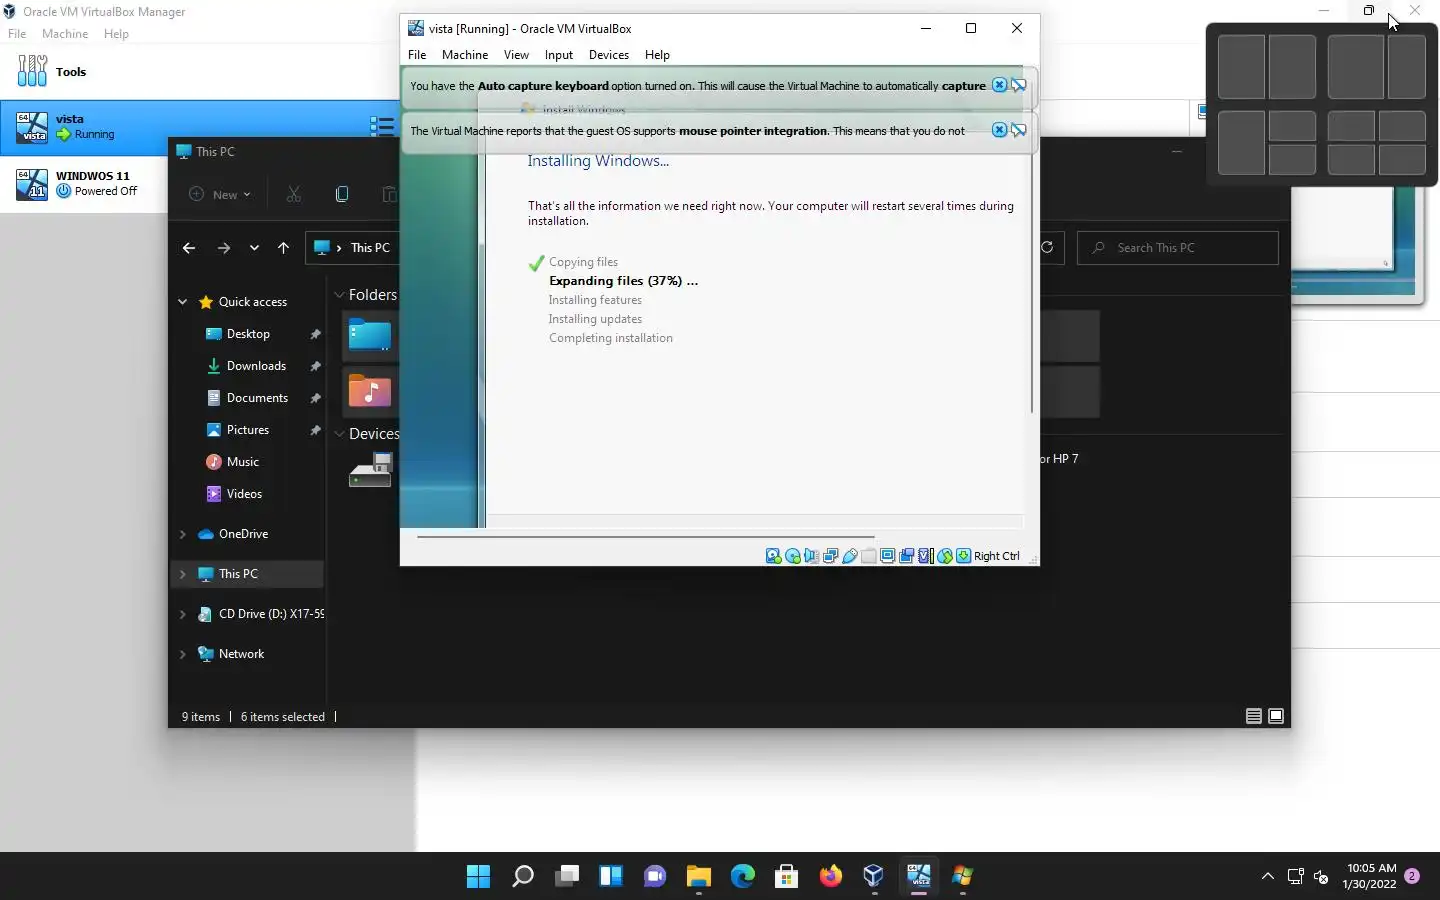1440x900 pixels.
Task: Open Music in Quick access
Action: click(242, 462)
